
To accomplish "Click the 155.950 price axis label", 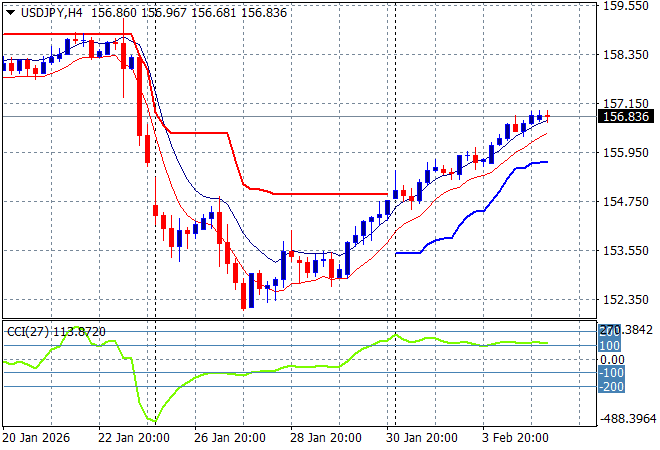I will (626, 152).
